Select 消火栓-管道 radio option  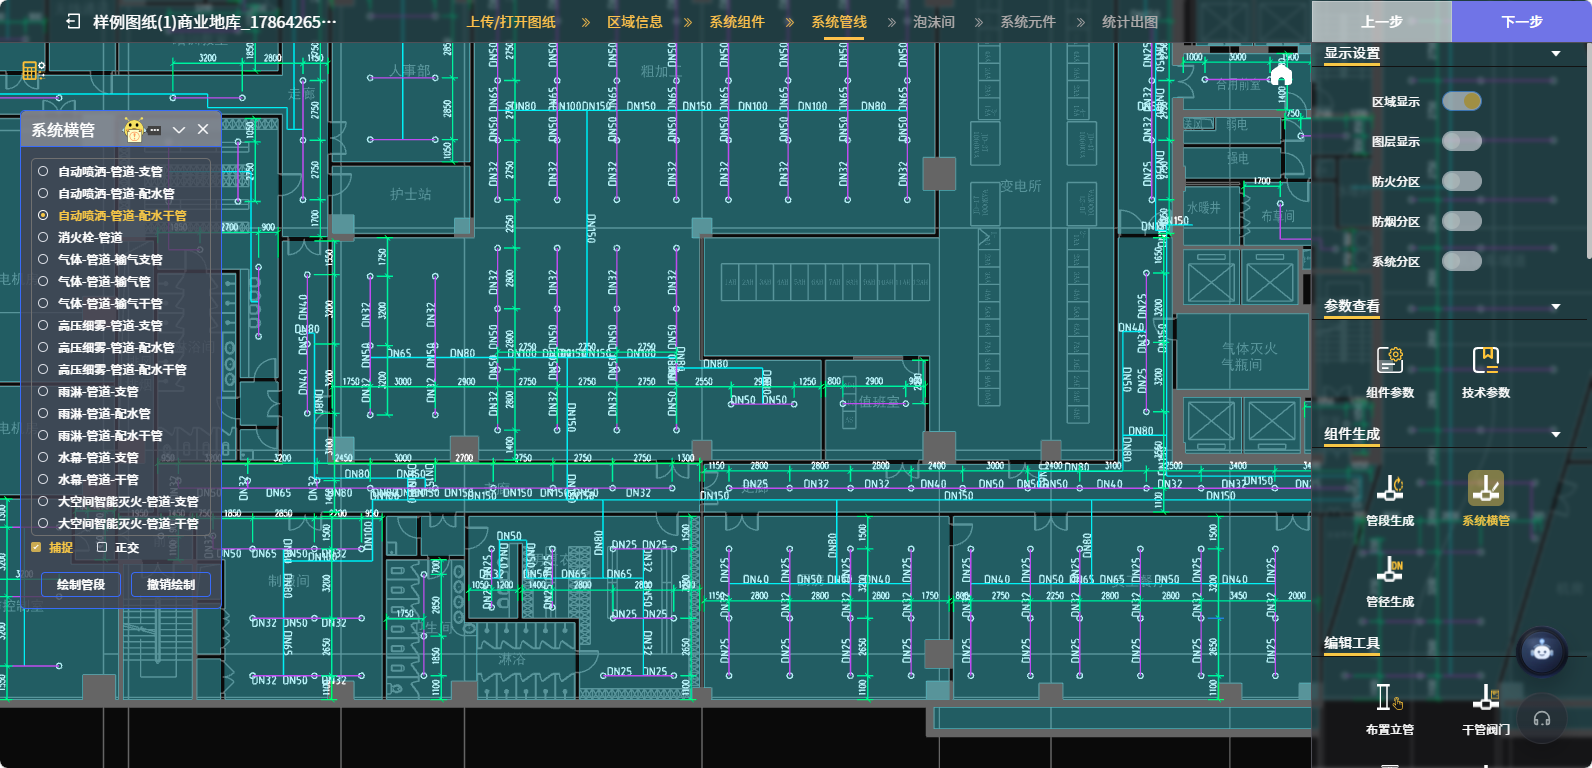point(43,237)
